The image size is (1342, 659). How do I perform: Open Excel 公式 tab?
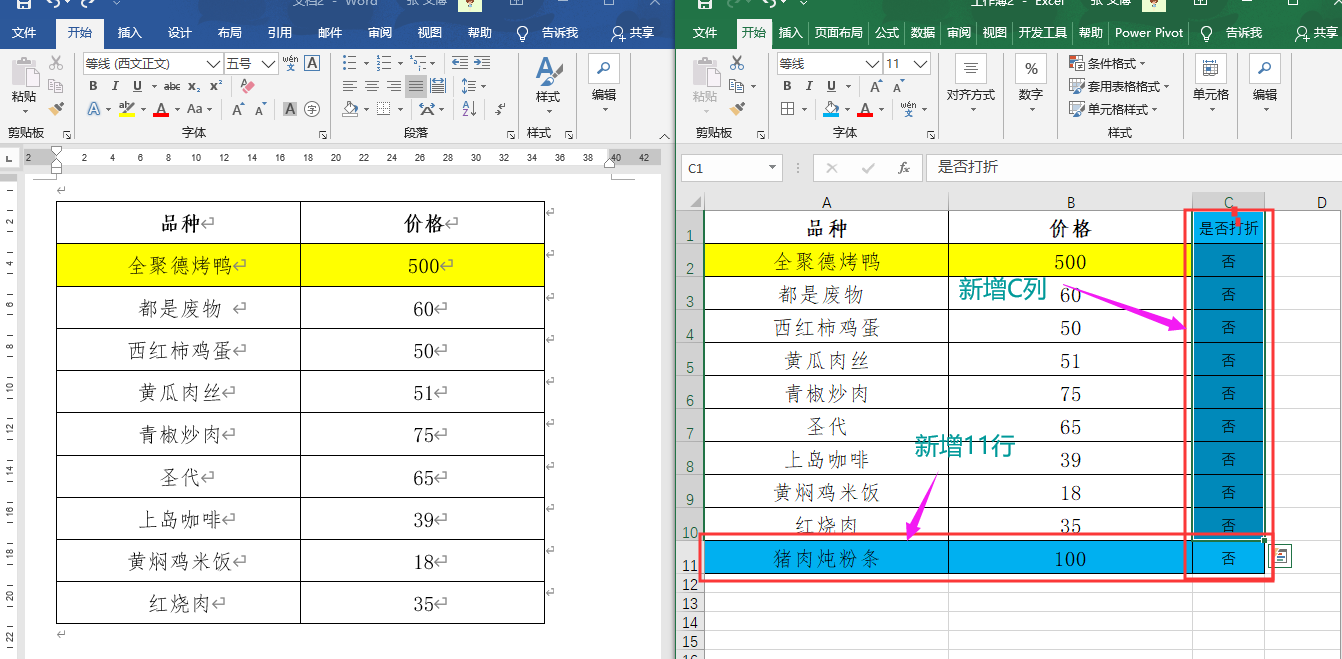(886, 33)
